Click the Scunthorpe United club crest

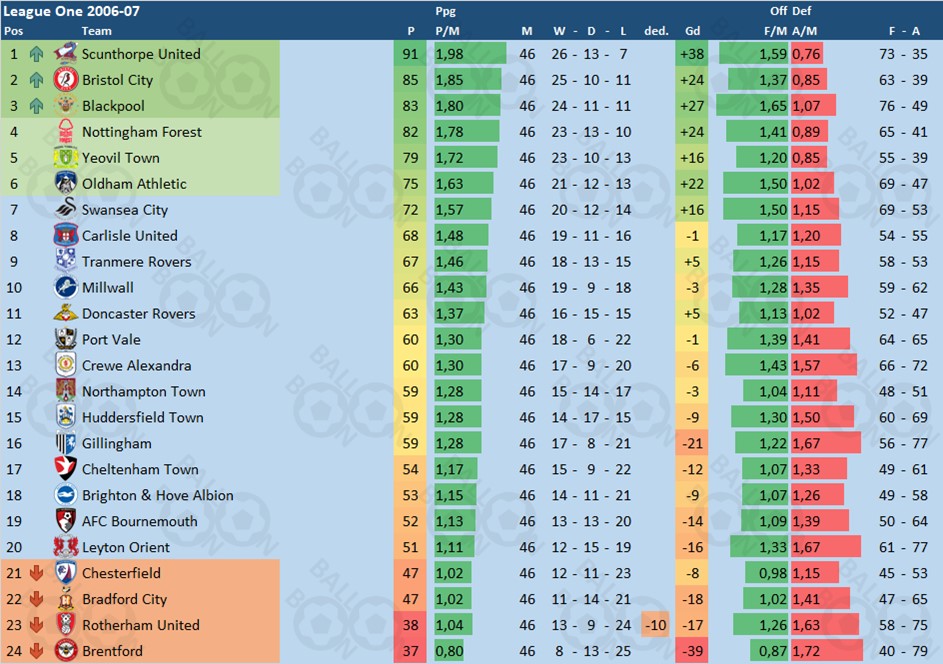click(66, 54)
